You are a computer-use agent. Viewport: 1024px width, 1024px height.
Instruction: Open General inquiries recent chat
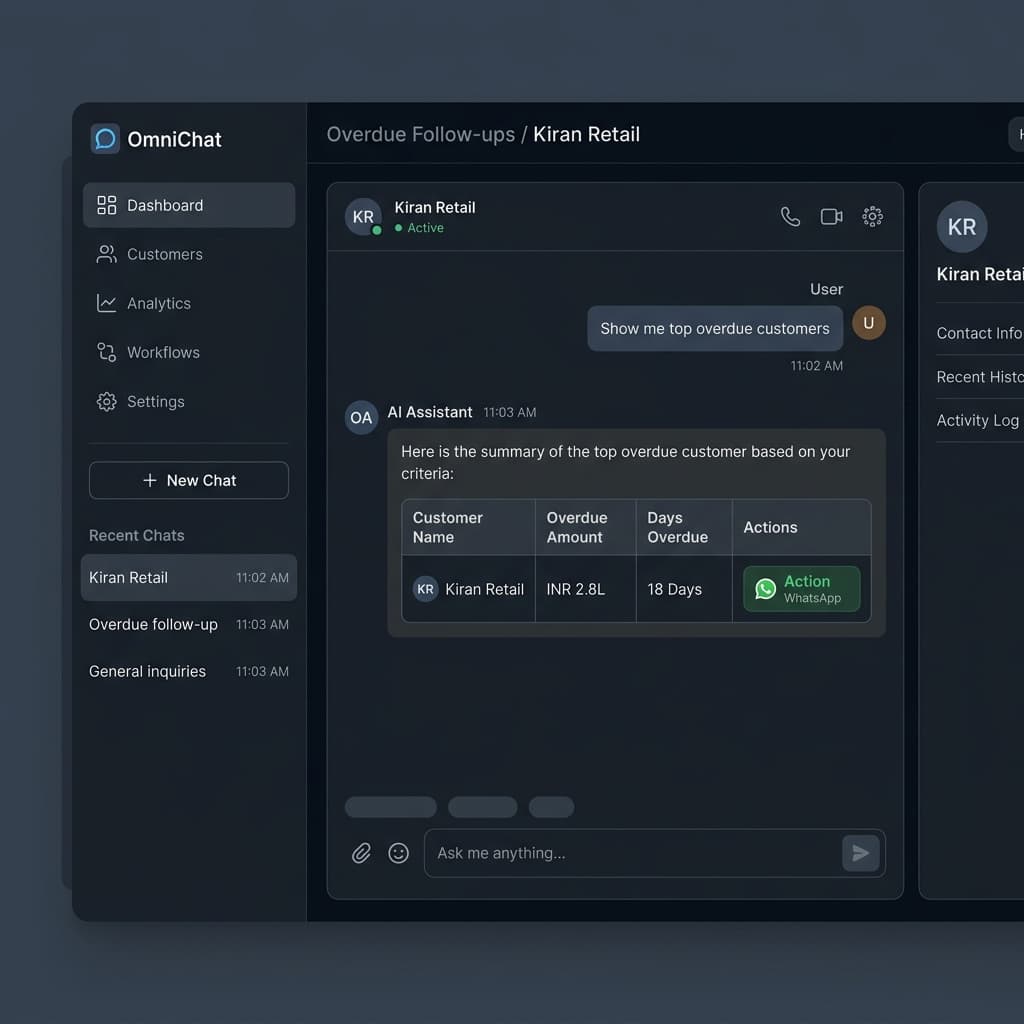pyautogui.click(x=189, y=671)
